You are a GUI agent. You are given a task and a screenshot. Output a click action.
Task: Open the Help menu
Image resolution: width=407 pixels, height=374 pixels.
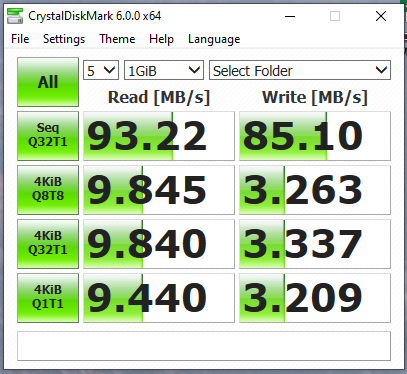coord(161,39)
